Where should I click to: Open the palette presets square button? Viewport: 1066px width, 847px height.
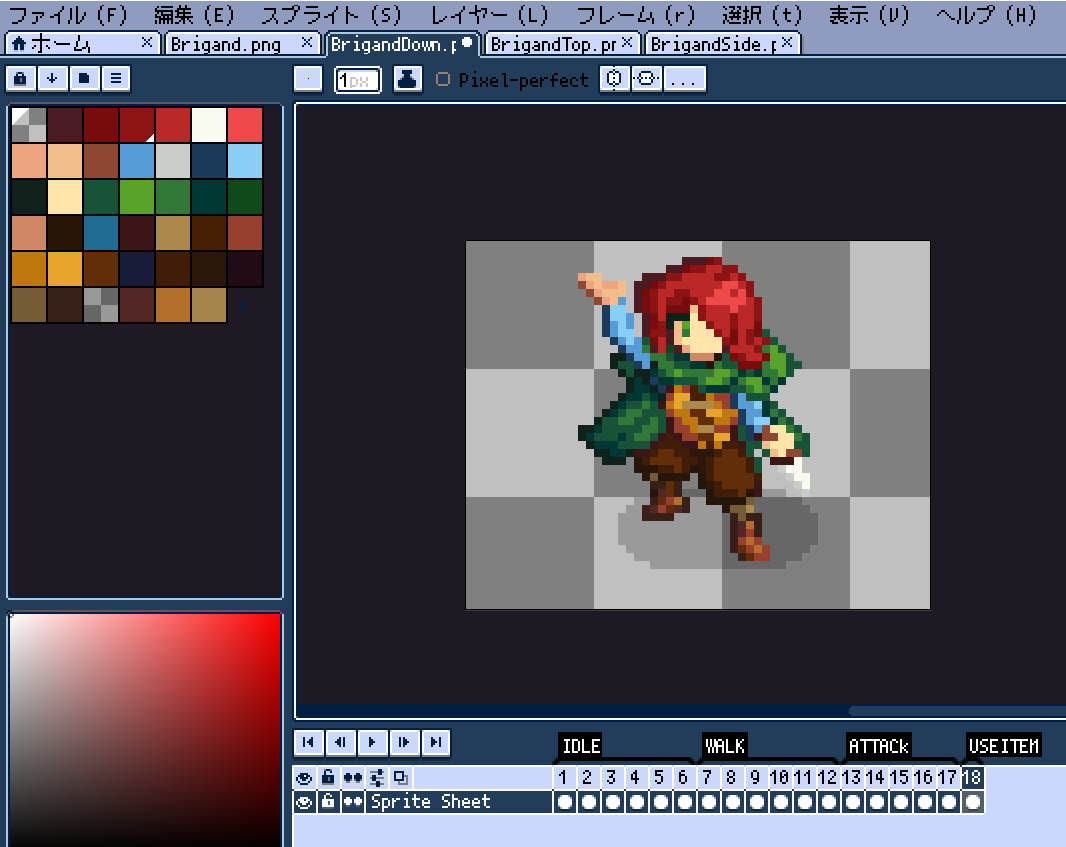tap(84, 79)
